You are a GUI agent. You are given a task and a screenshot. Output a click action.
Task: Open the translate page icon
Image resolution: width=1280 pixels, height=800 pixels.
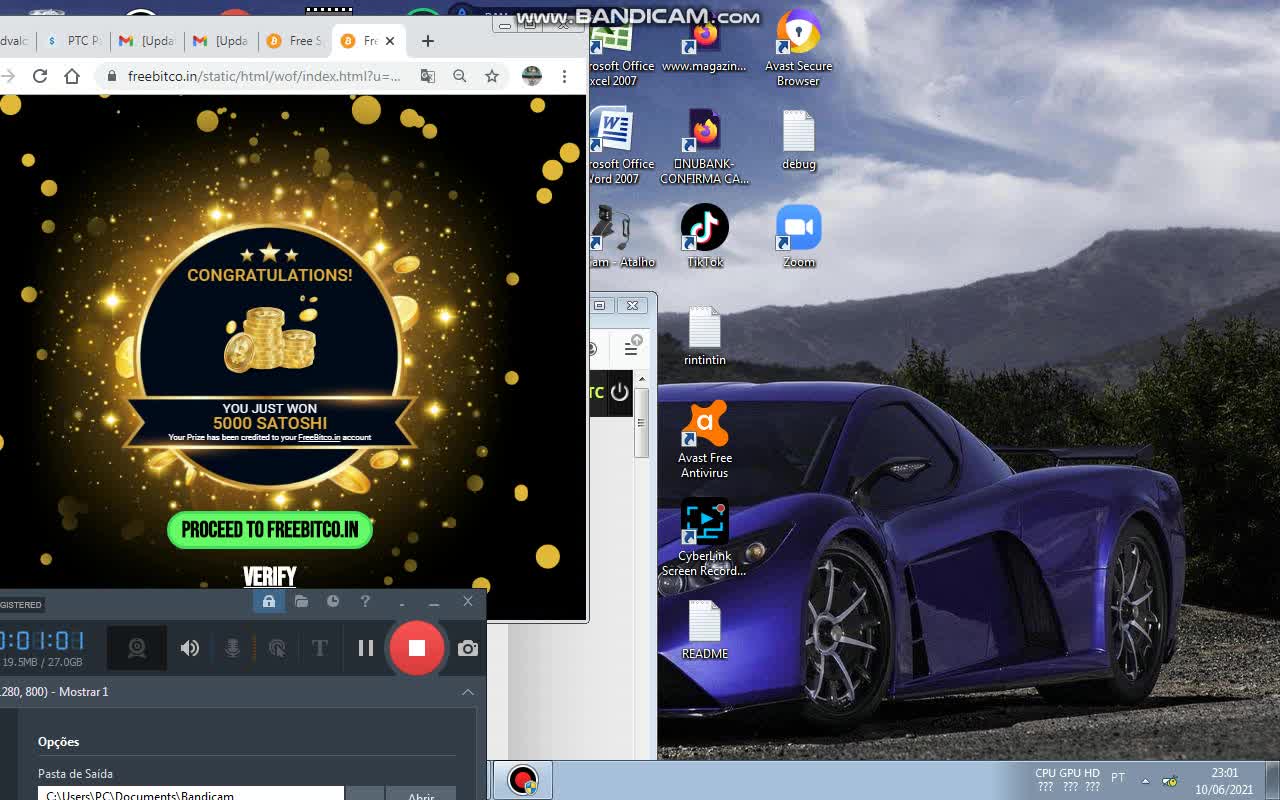428,76
